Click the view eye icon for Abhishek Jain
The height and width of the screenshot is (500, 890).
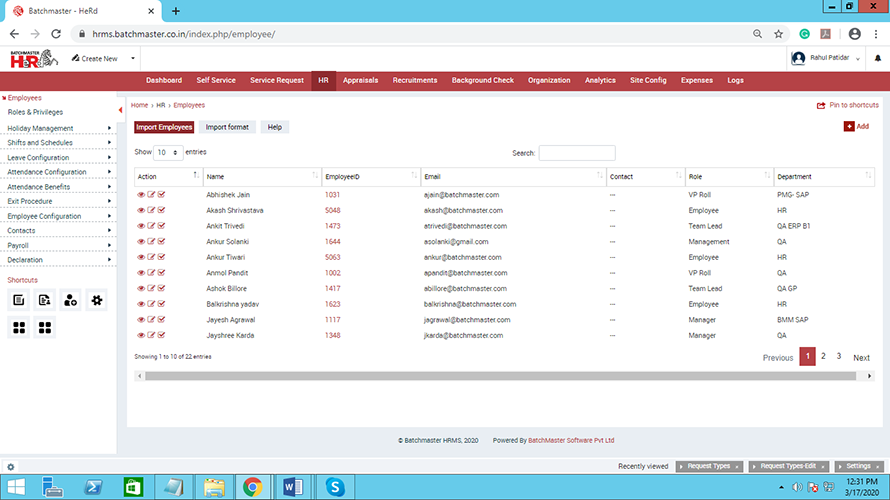click(141, 195)
